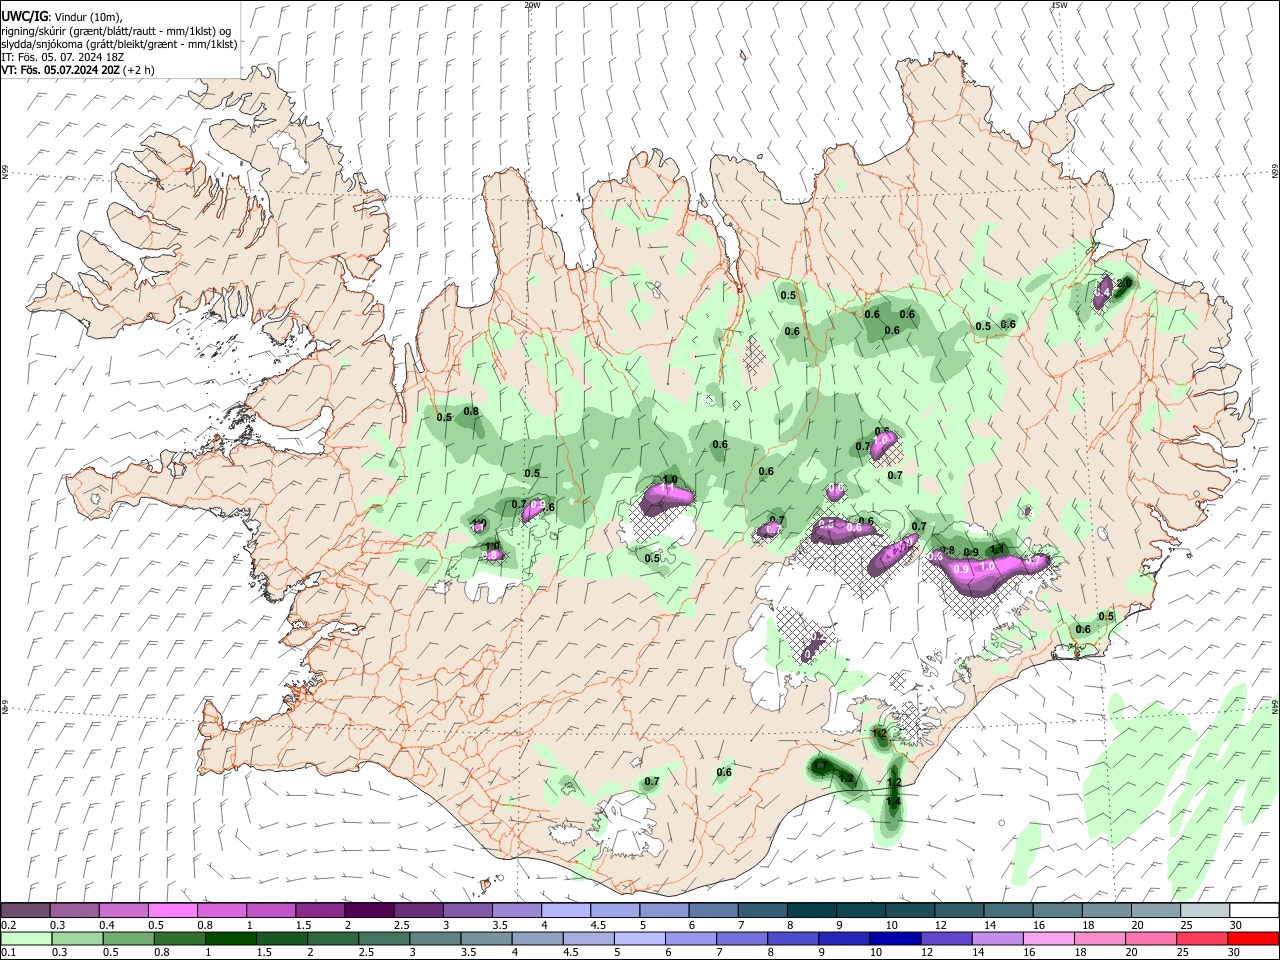
Task: Click the lavender swatch between 4 and 4.5 on the upper scale
Action: click(564, 911)
